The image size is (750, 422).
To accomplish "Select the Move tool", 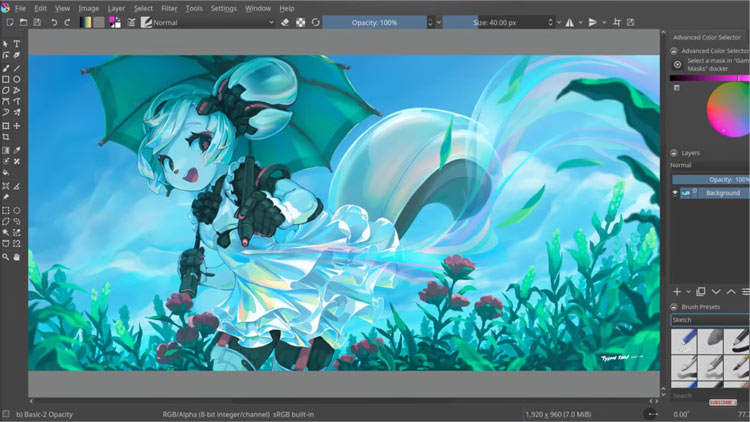I will [17, 126].
